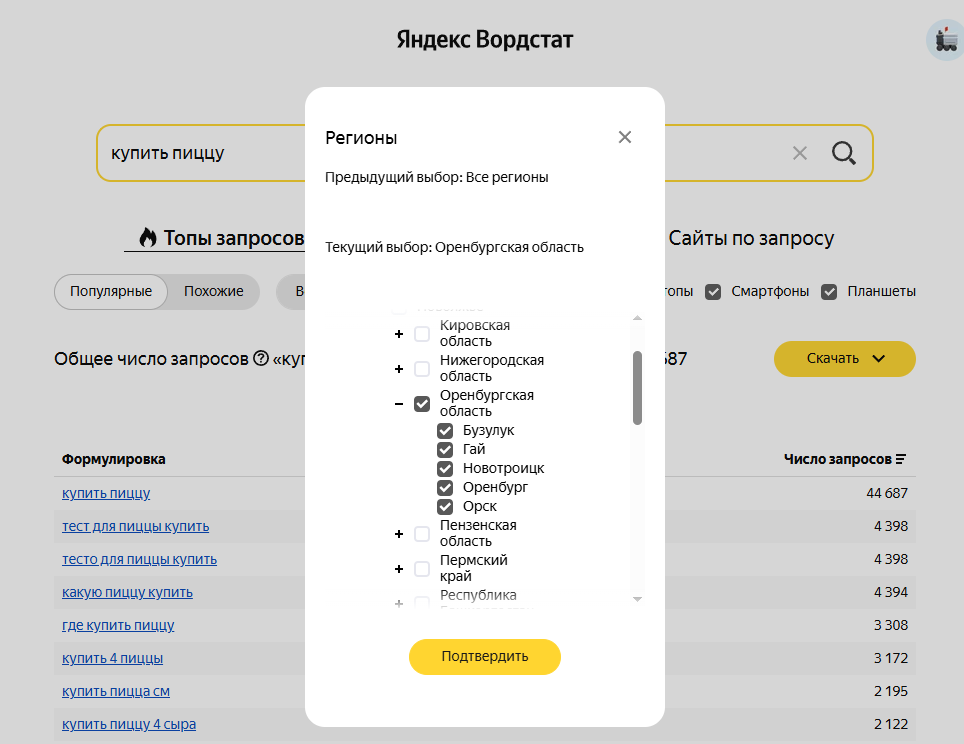Open the Скачать dropdown

(845, 358)
